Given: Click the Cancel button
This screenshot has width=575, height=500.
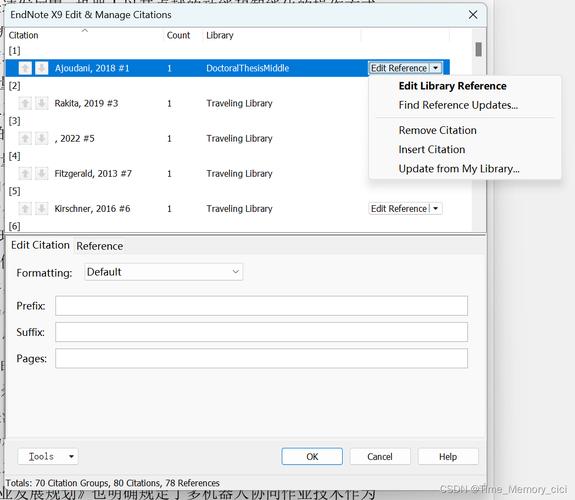Looking at the screenshot, I should coord(380,456).
